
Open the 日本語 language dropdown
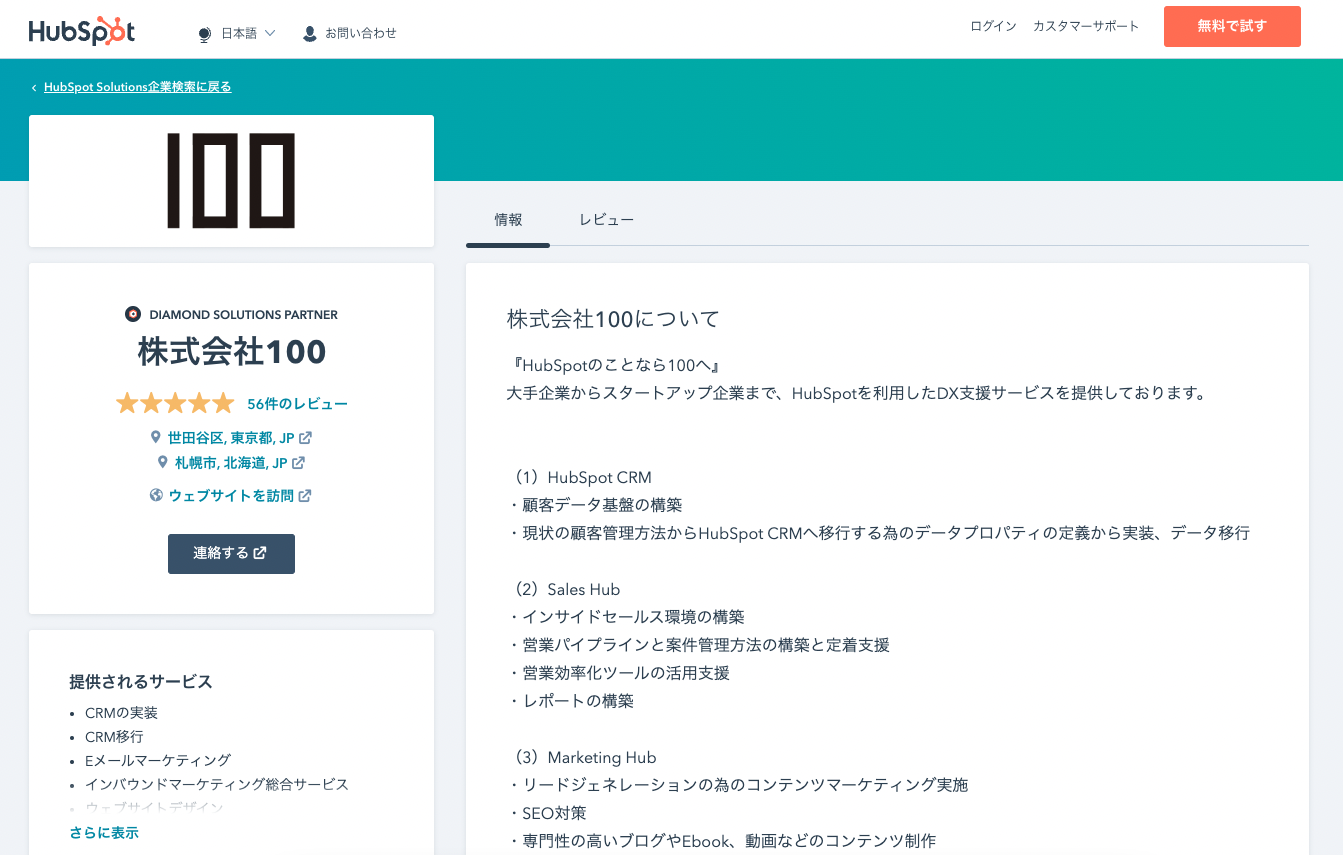coord(237,33)
